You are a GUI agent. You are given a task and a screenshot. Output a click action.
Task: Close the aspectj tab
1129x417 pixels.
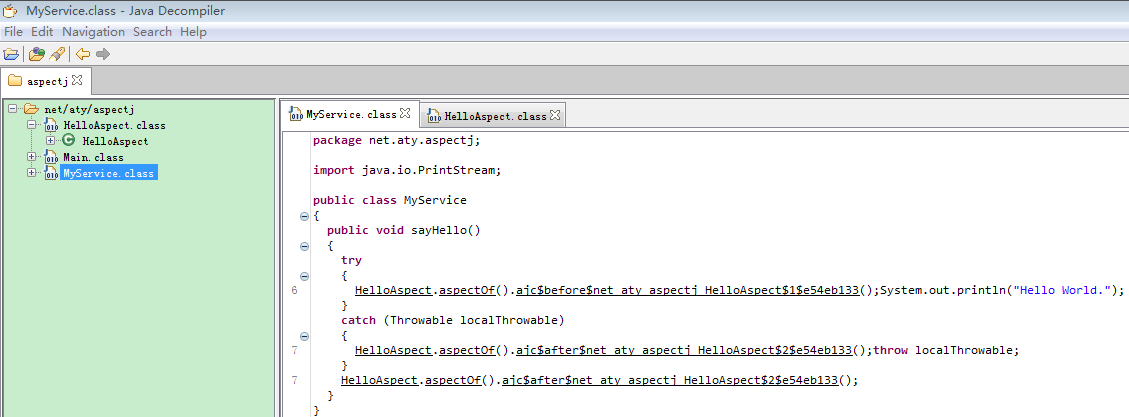pyautogui.click(x=77, y=80)
